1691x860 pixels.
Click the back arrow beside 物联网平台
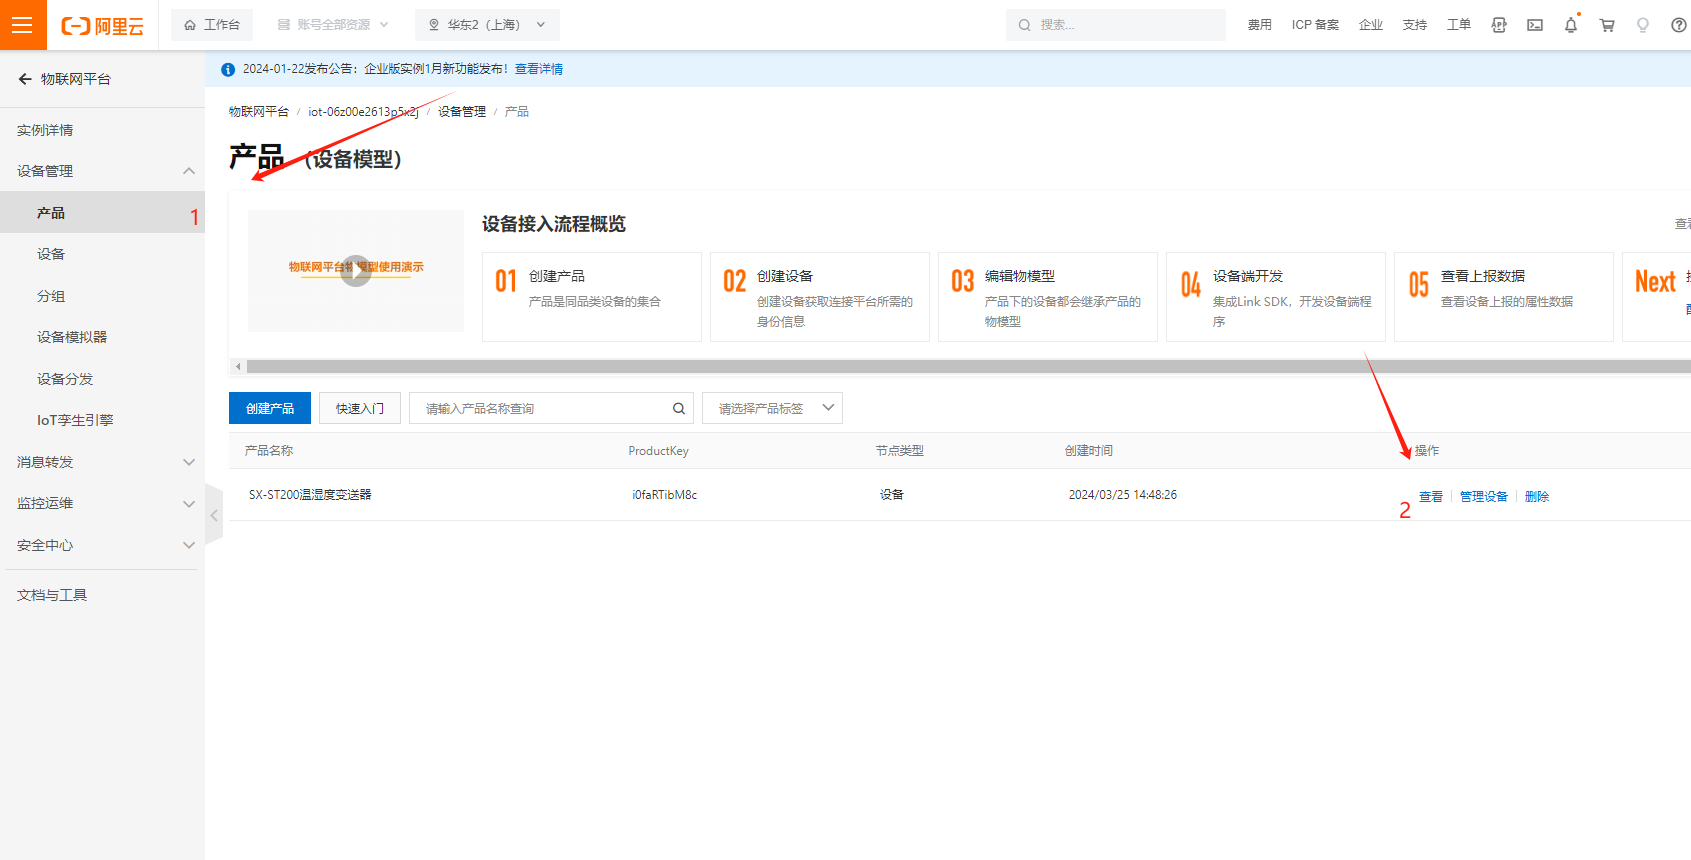(25, 79)
